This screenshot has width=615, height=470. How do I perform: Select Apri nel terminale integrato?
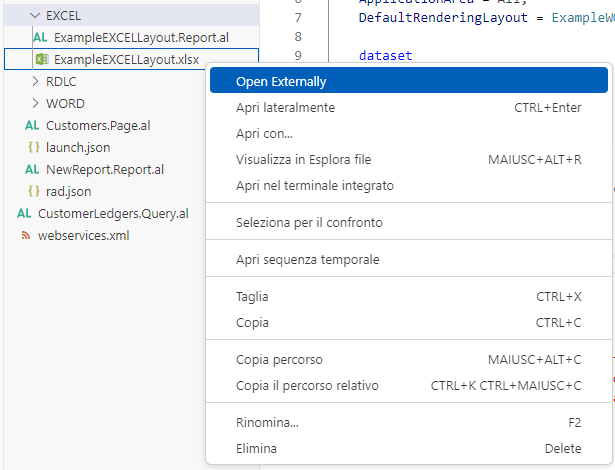(409, 186)
